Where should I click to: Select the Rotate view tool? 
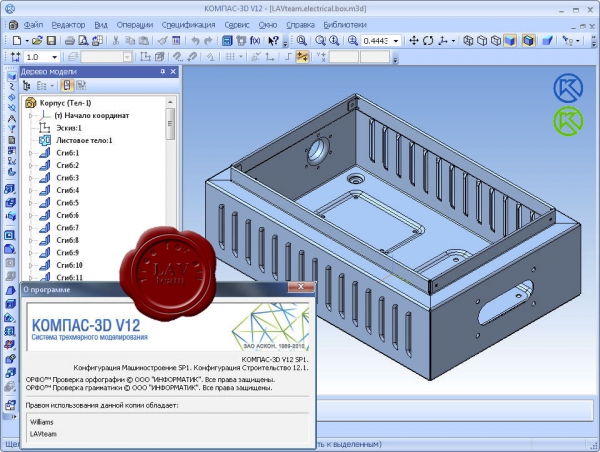pyautogui.click(x=428, y=41)
